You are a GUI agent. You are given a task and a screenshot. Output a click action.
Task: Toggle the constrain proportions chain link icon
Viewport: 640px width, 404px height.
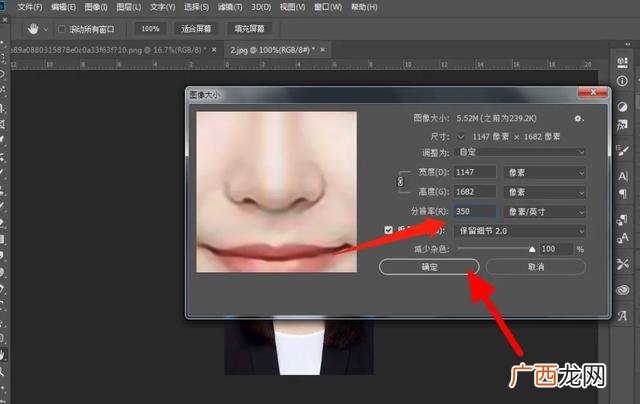400,182
